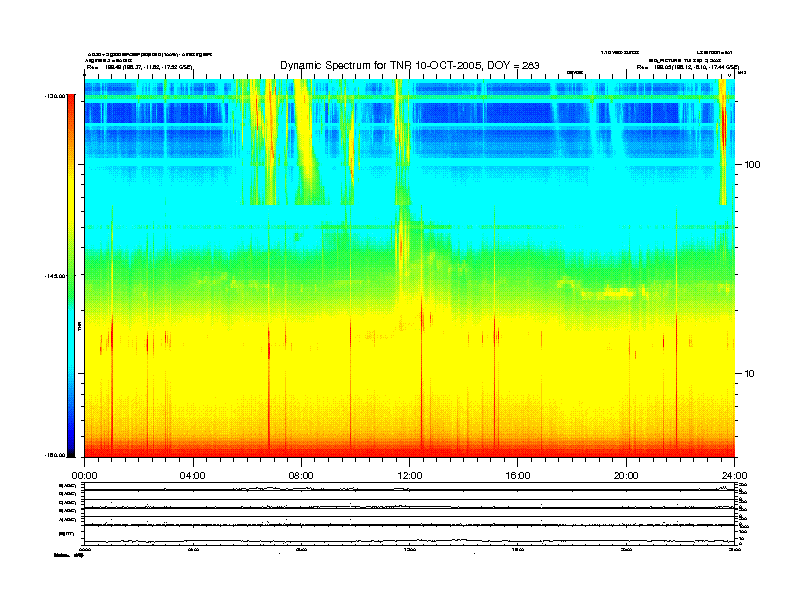Click the 00:00 time label under the spectrum
The image size is (792, 612).
pos(84,476)
